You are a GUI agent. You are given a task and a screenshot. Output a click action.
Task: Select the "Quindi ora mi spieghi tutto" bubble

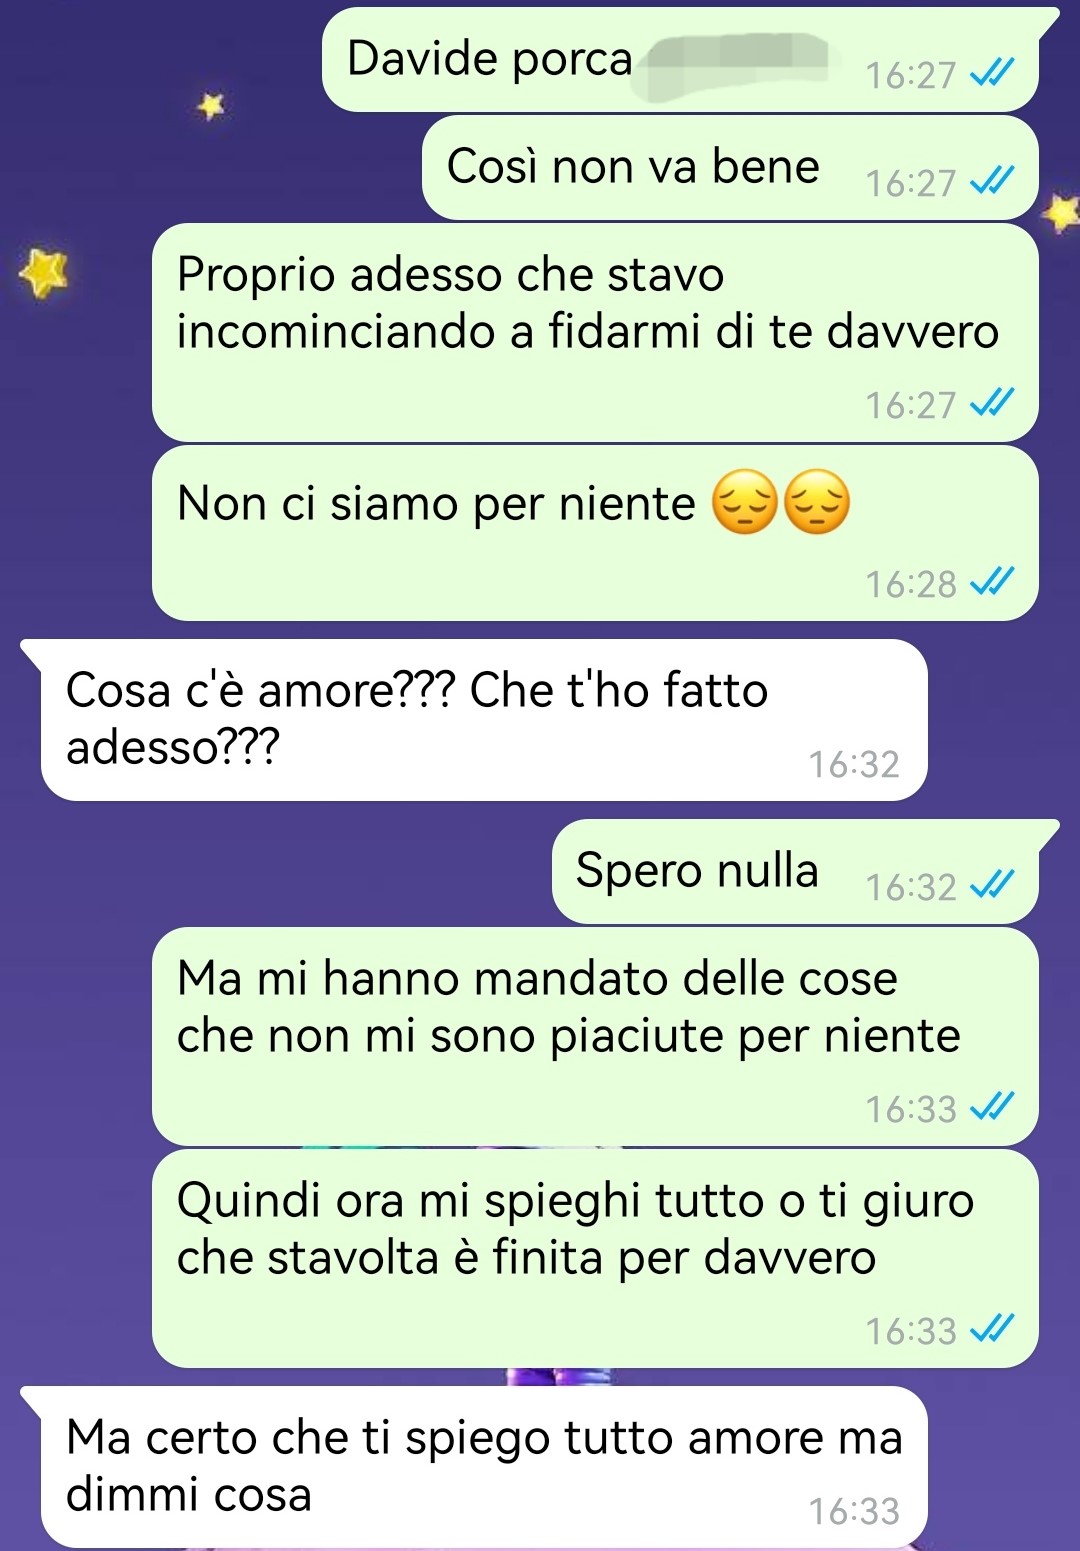point(595,1259)
